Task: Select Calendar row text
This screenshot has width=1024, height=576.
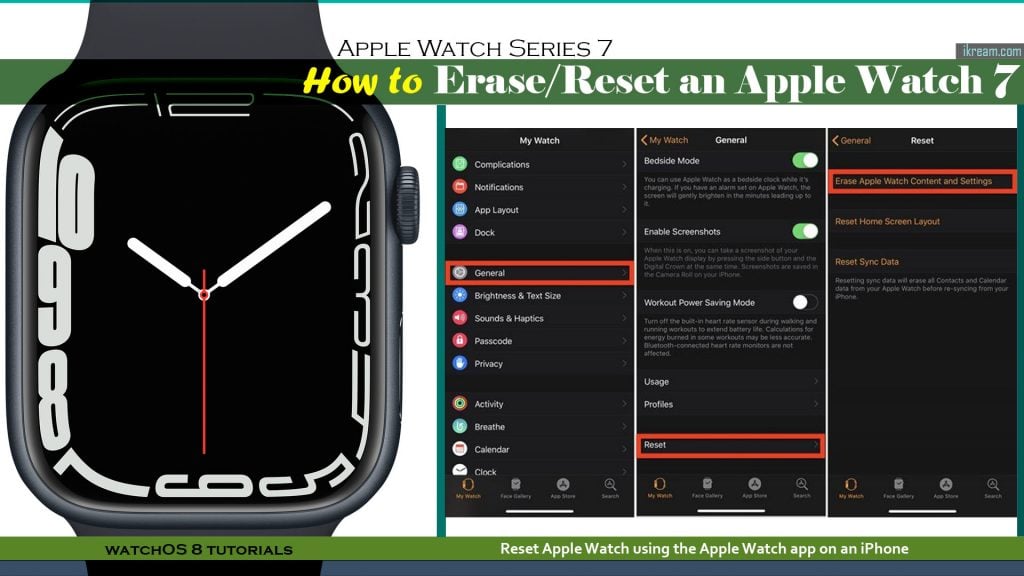Action: (492, 449)
